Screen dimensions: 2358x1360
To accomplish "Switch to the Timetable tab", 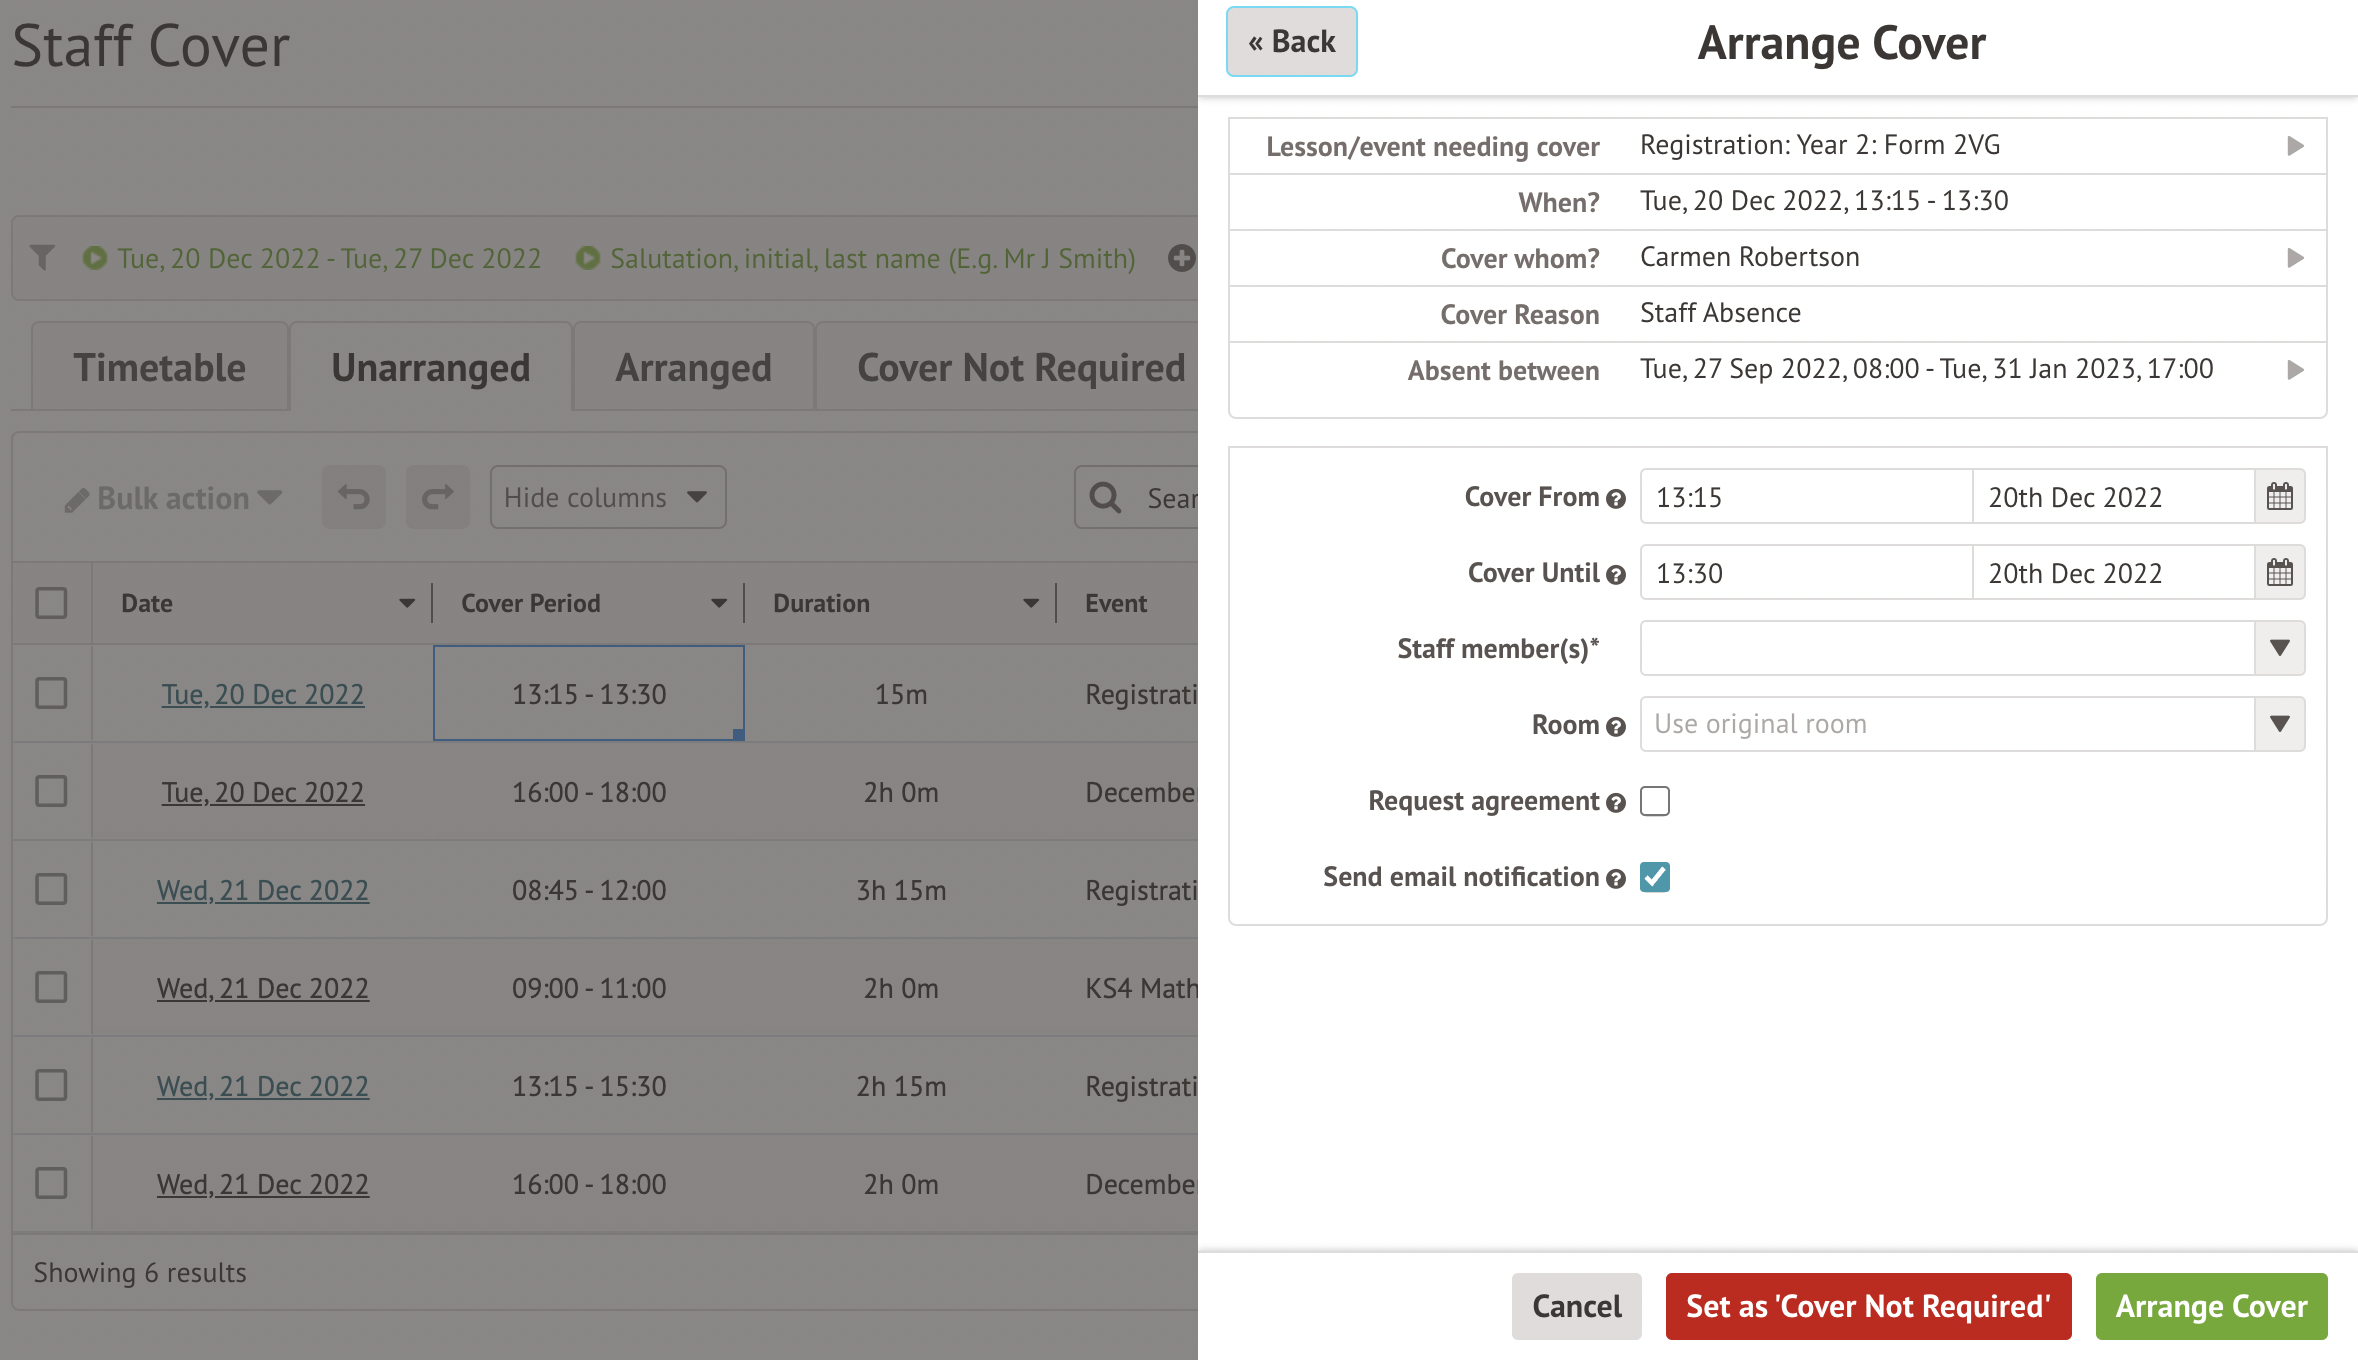I will click(x=160, y=368).
